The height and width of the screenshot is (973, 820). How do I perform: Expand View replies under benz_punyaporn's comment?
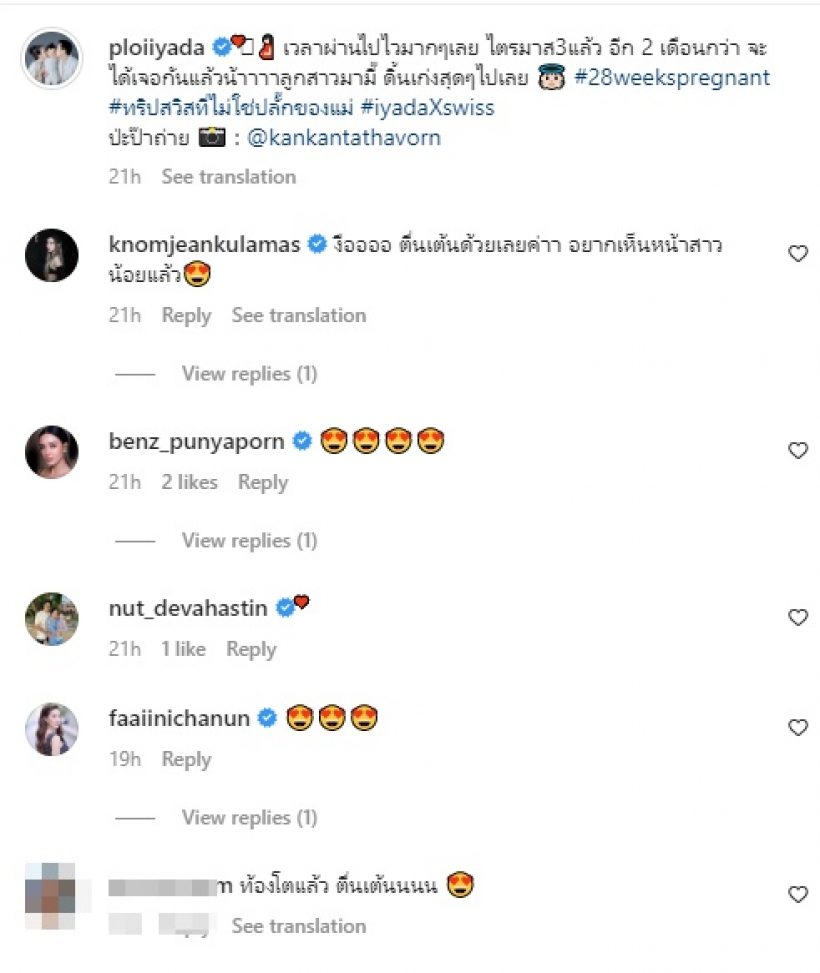coord(249,541)
